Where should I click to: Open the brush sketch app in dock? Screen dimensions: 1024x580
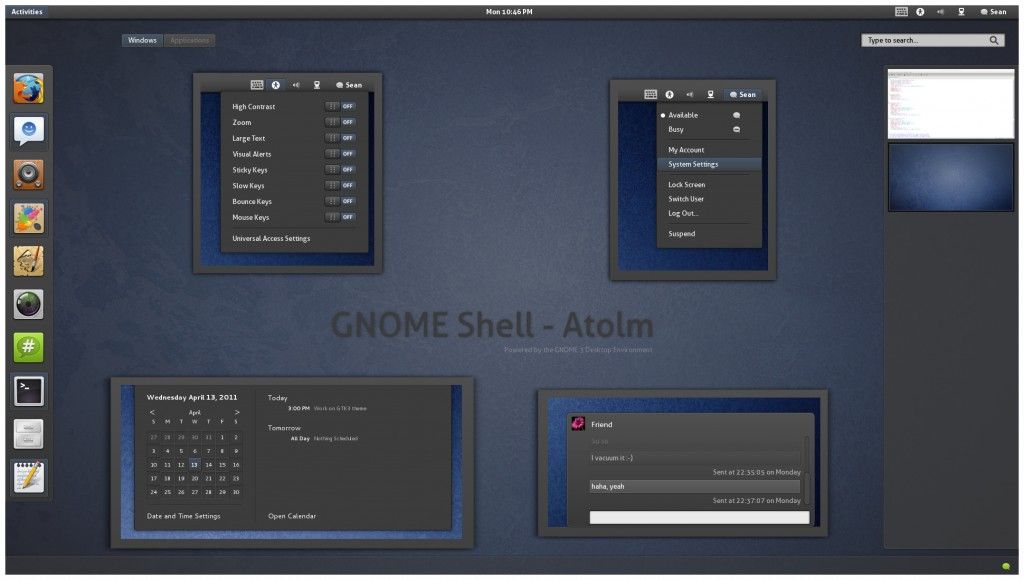pyautogui.click(x=29, y=261)
